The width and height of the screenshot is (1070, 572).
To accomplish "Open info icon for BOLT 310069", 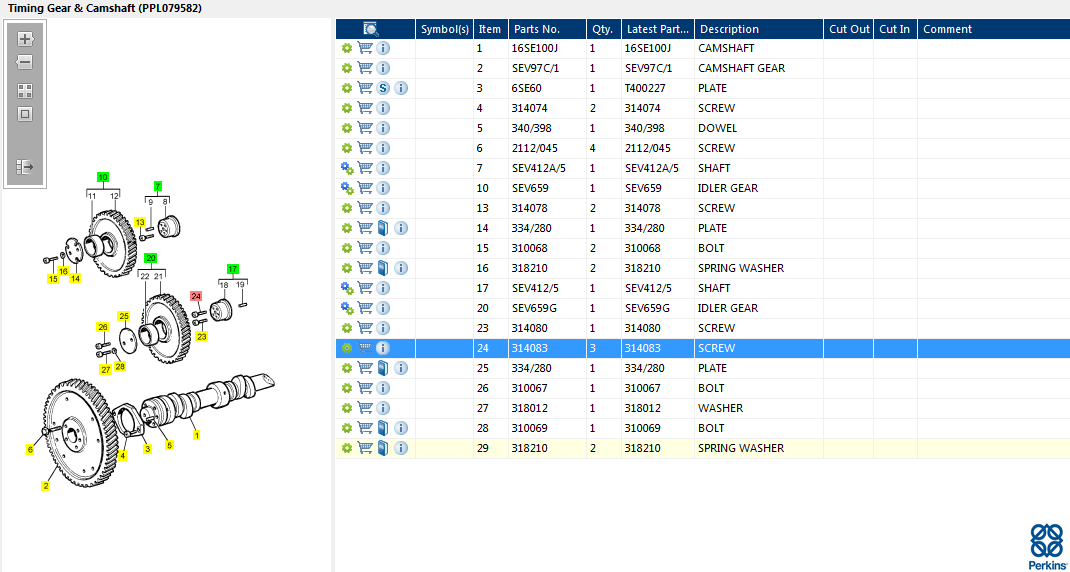I will coord(401,428).
